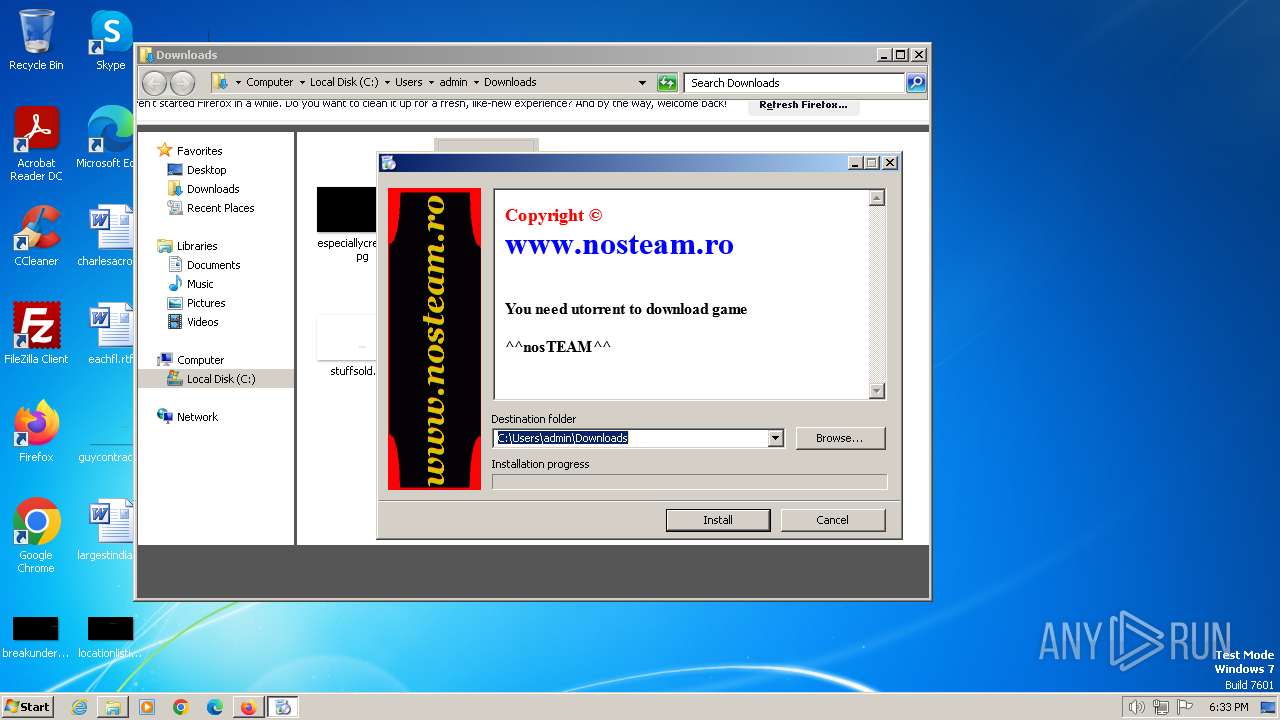Open the address bar history dropdown
This screenshot has width=1280, height=720.
(642, 83)
